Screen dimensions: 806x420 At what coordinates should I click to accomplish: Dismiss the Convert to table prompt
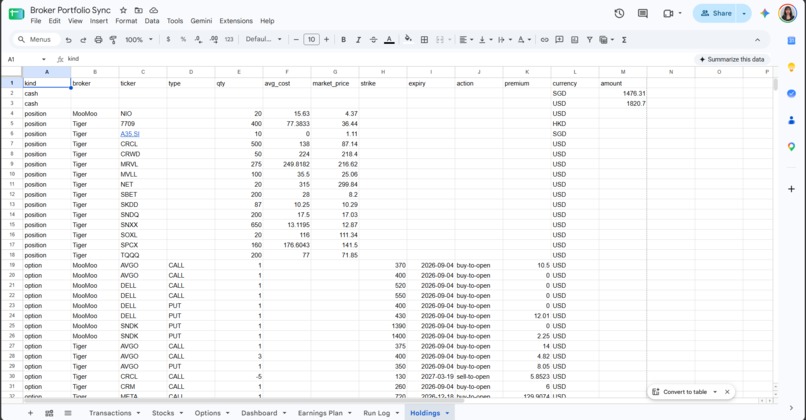(x=727, y=392)
